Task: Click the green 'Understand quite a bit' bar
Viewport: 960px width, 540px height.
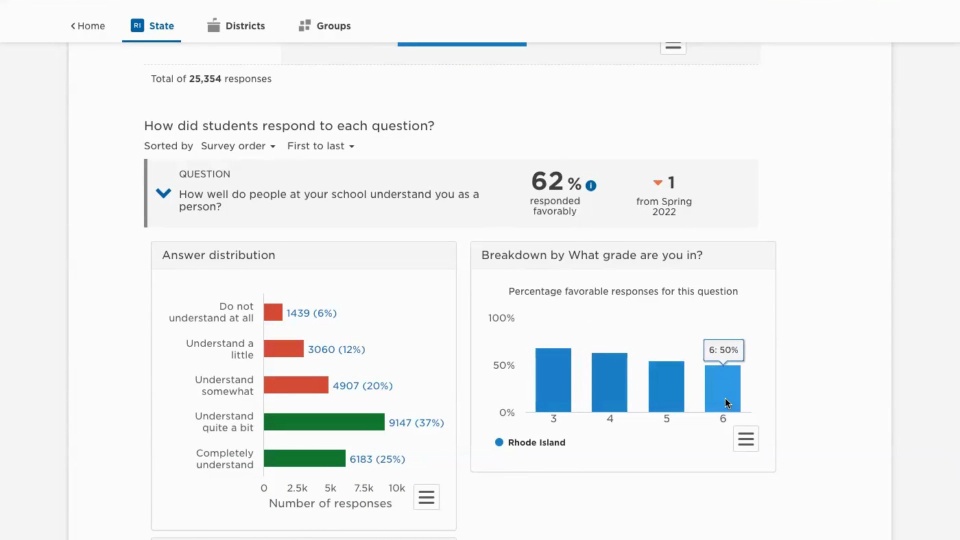Action: 324,421
